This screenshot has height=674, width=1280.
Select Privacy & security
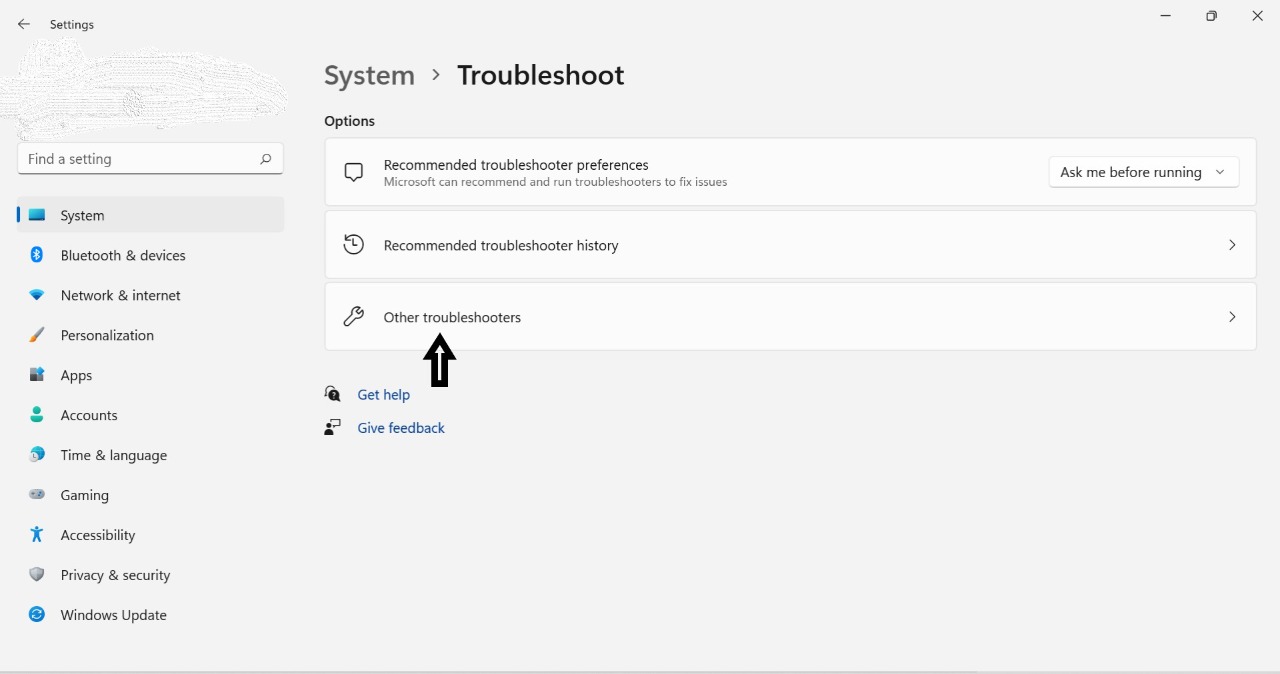pyautogui.click(x=151, y=575)
